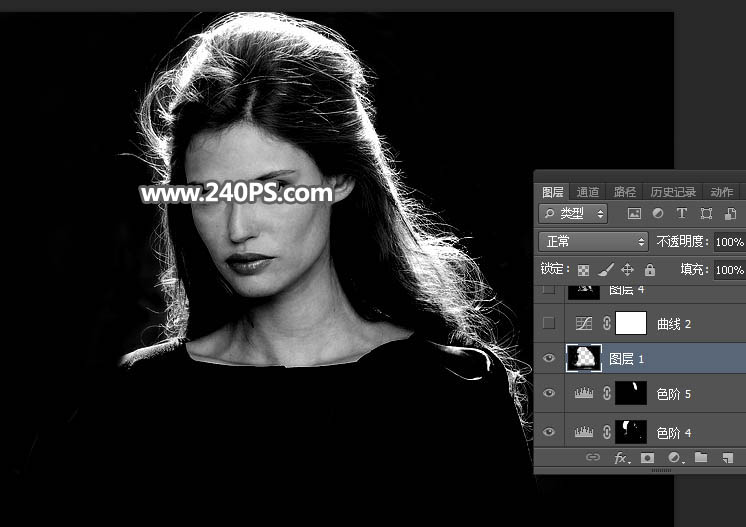The height and width of the screenshot is (527, 746).
Task: Switch to the 图层 tab
Action: coord(552,192)
